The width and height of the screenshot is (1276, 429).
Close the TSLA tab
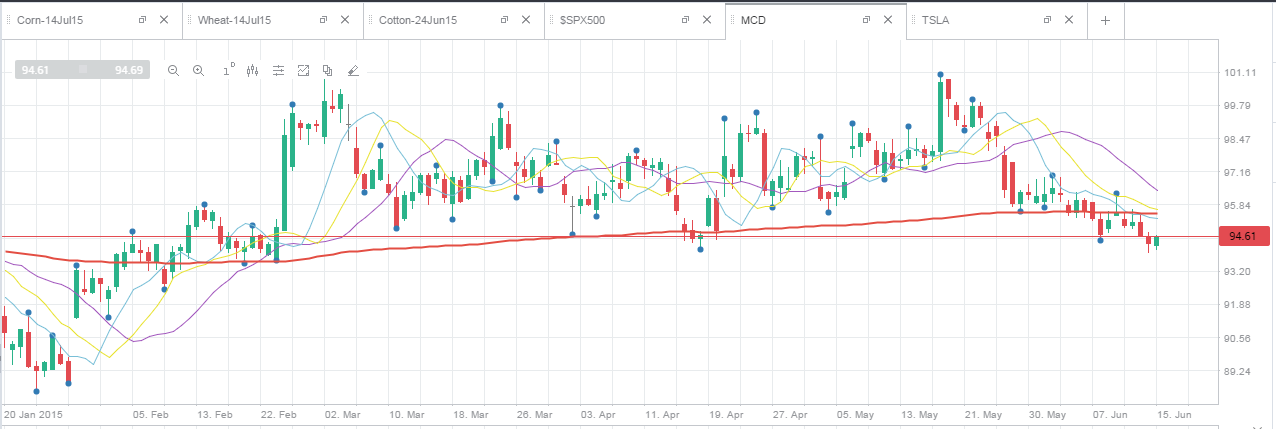point(1070,20)
